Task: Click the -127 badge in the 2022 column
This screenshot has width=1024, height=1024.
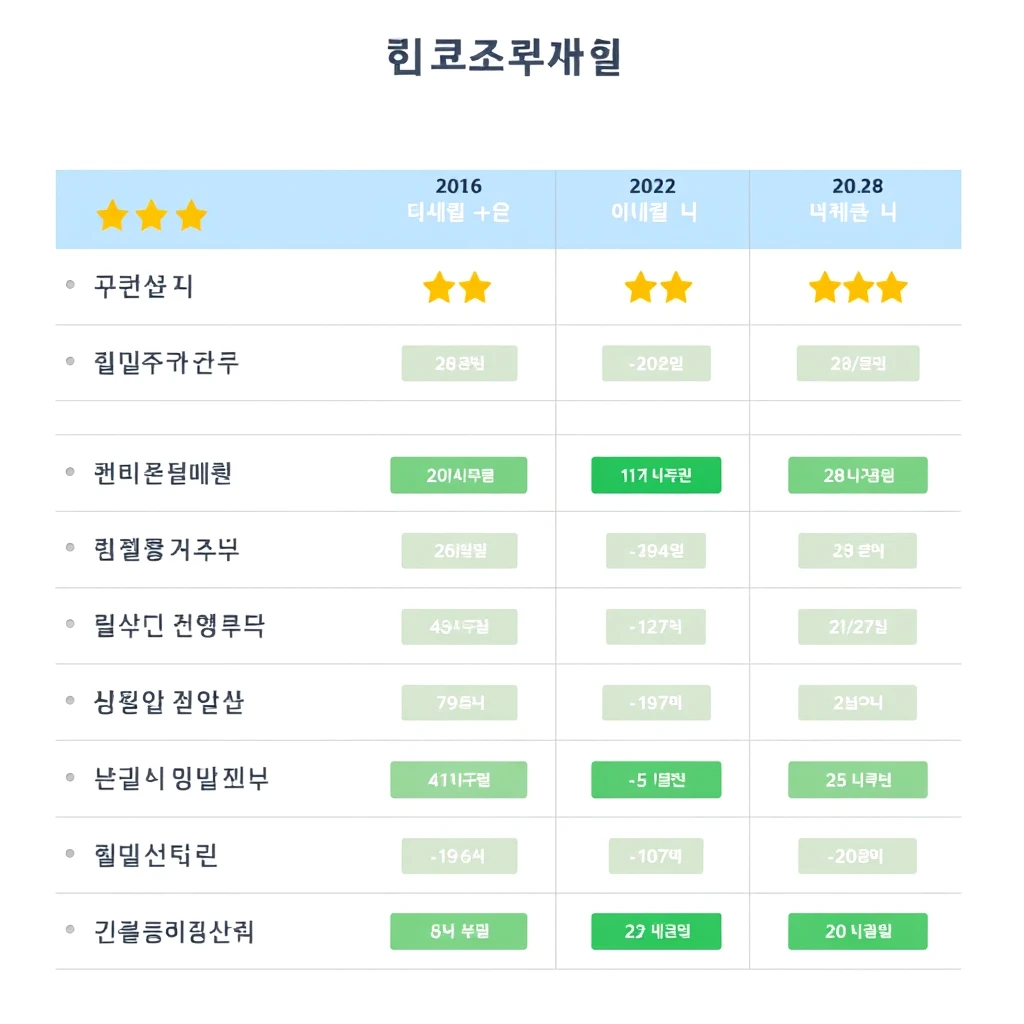Action: (x=656, y=627)
